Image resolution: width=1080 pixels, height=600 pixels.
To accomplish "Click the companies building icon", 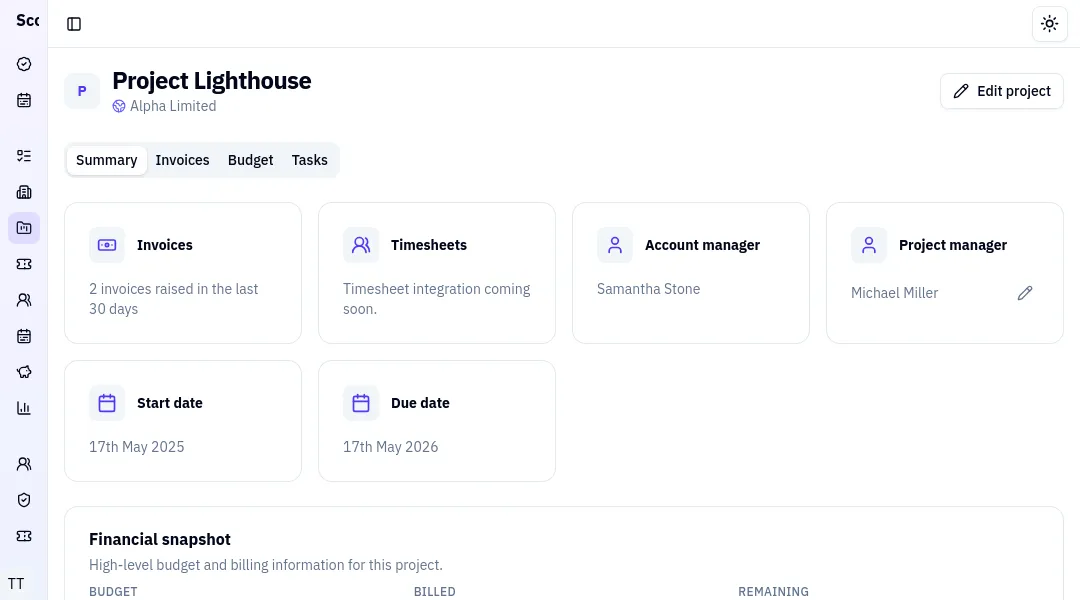I will (x=24, y=192).
